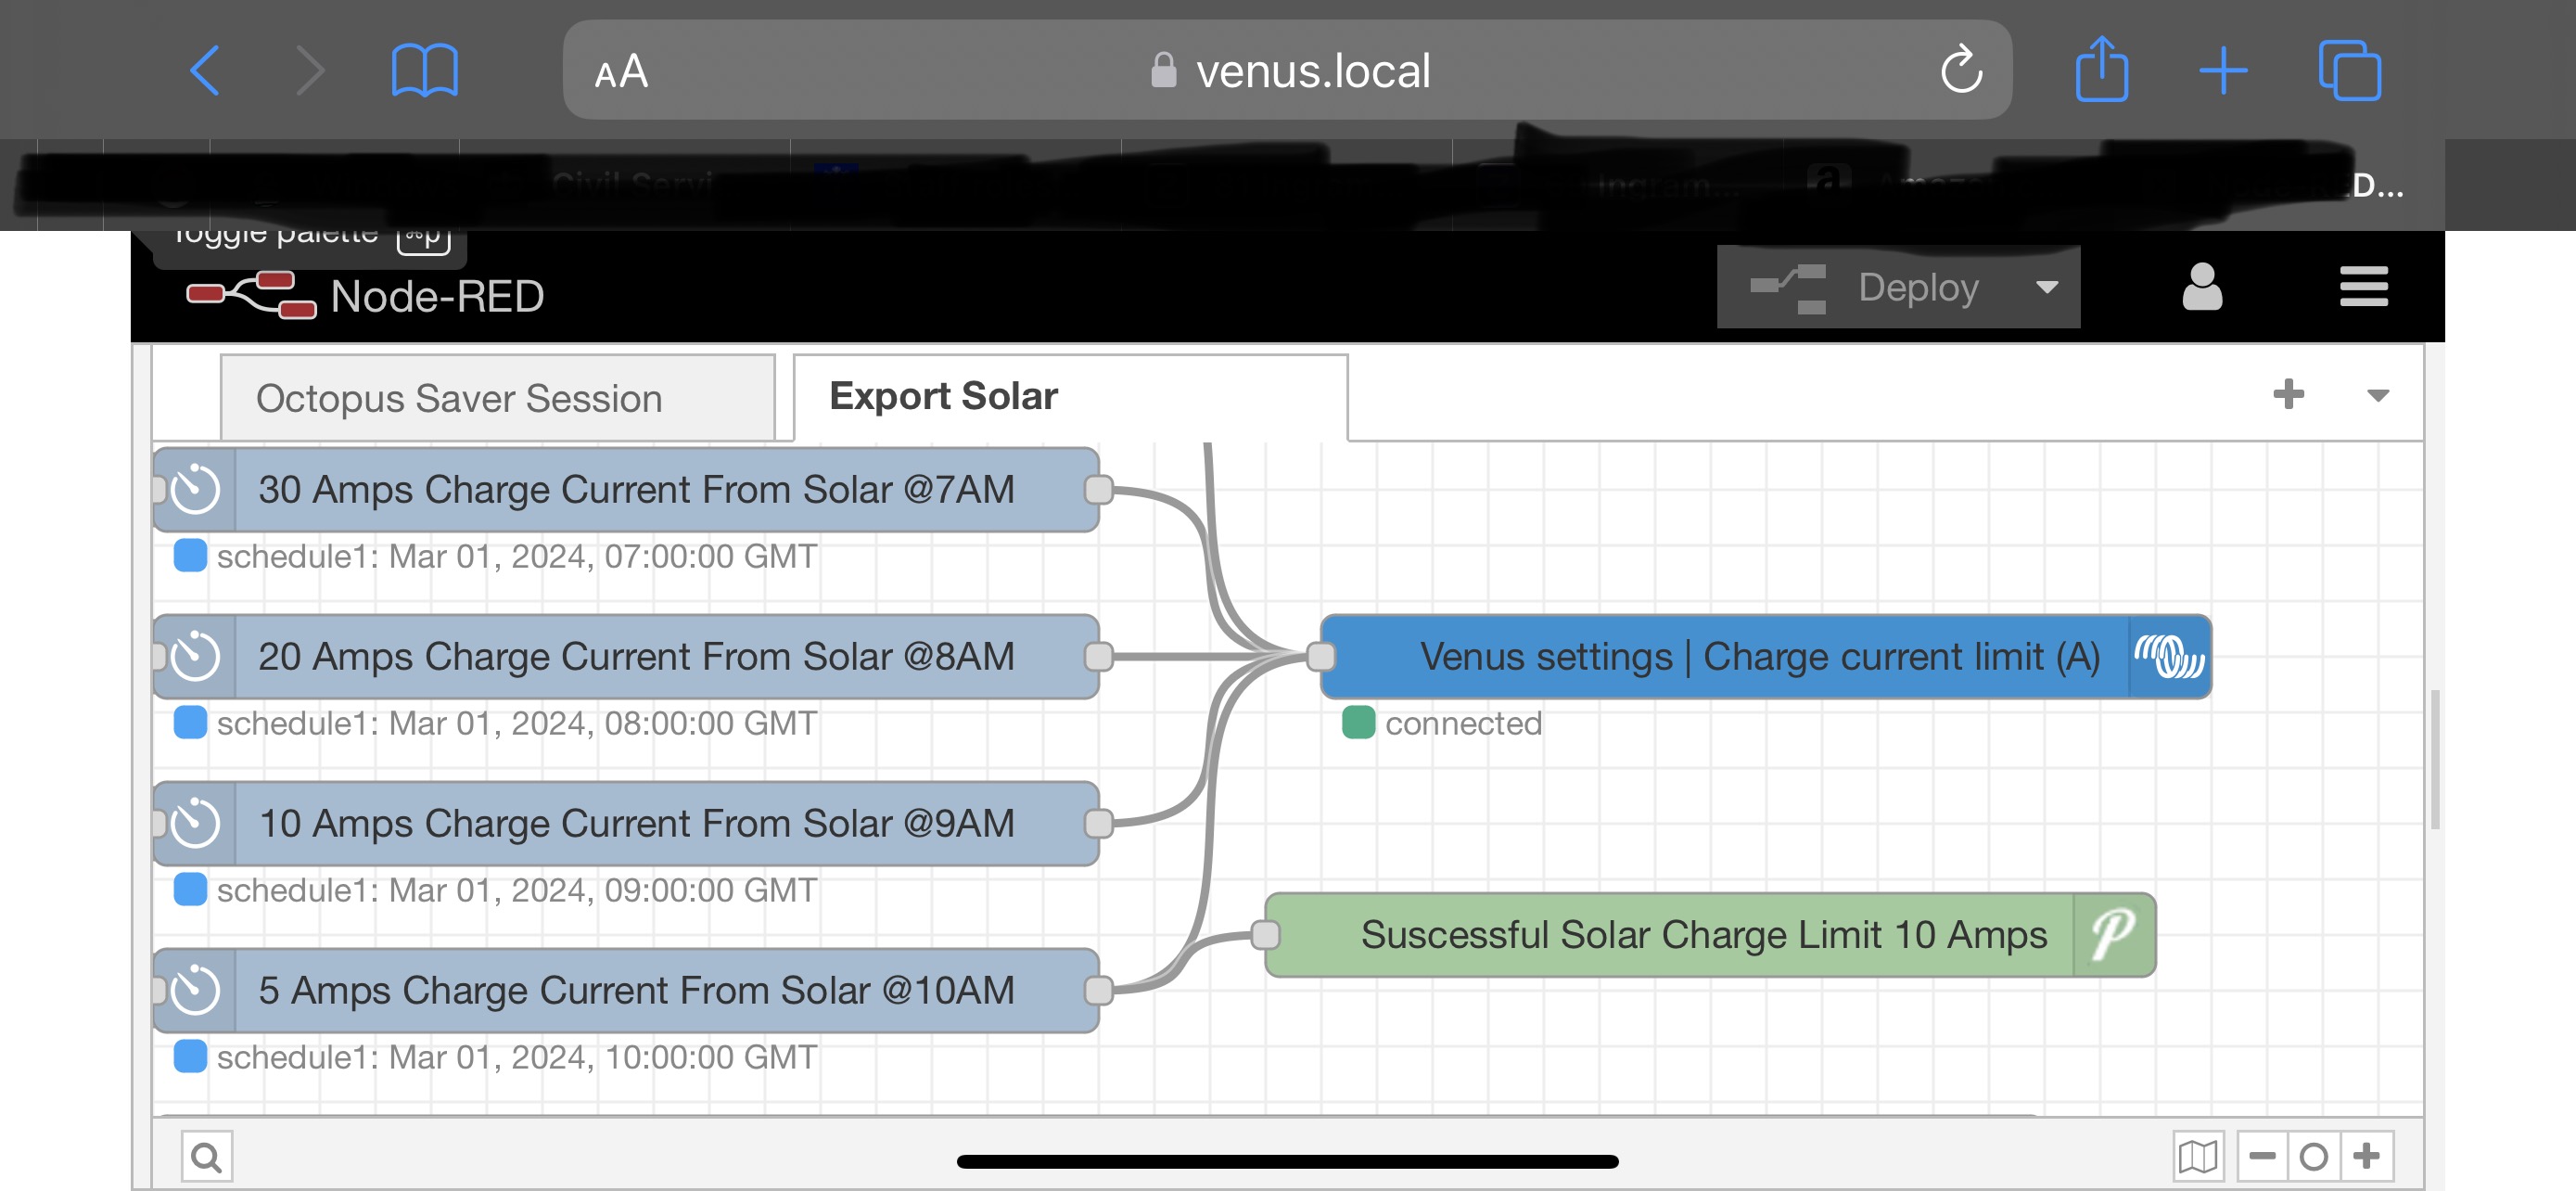Screen dimensions: 2576x1191
Task: Click output port of 5 Amps node
Action: pos(1098,991)
